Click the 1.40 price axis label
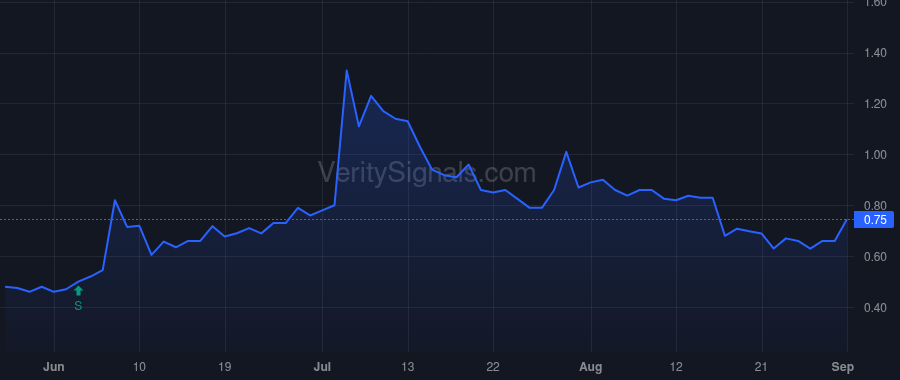 pyautogui.click(x=875, y=53)
